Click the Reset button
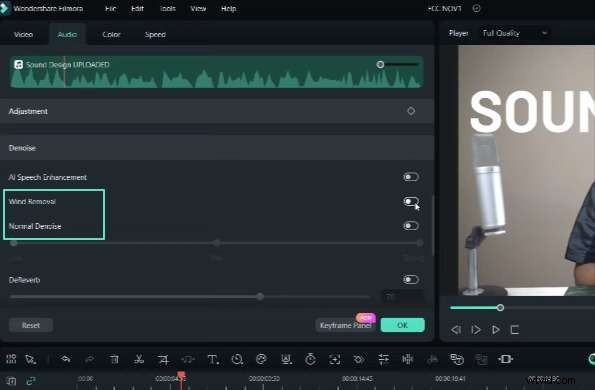The image size is (595, 390). point(31,325)
